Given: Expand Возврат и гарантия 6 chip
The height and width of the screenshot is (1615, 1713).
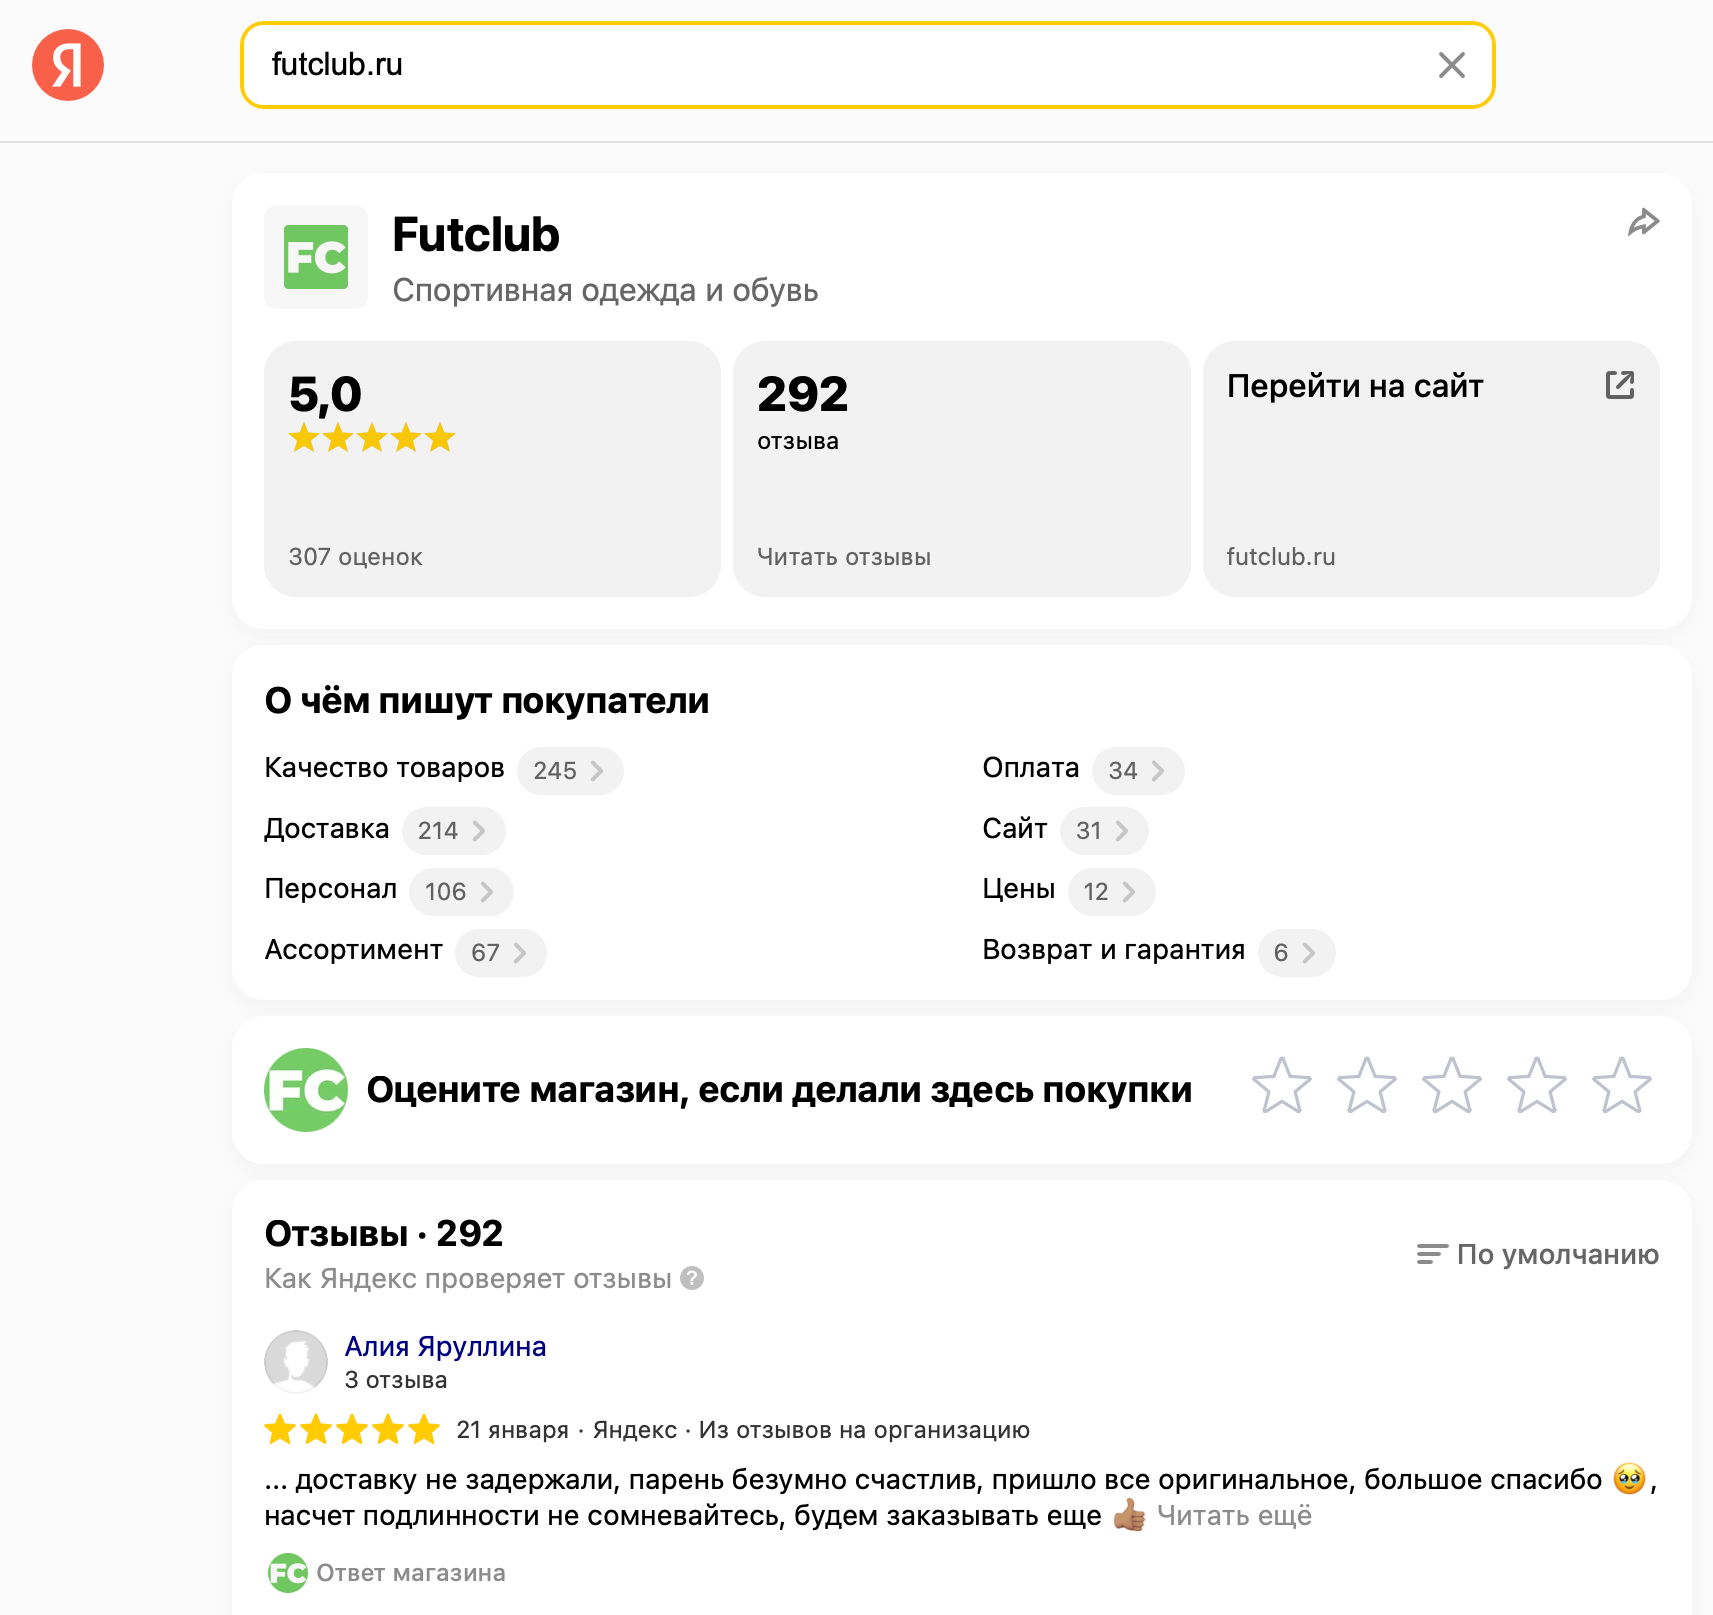Looking at the screenshot, I should [1296, 953].
